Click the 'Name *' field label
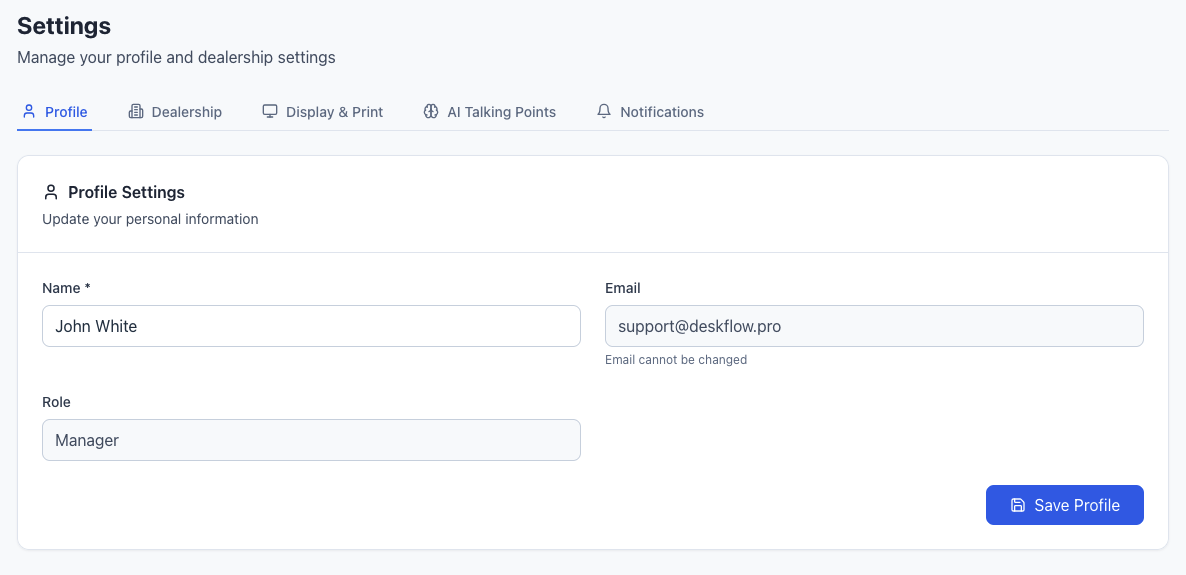This screenshot has height=575, width=1186. coord(67,288)
